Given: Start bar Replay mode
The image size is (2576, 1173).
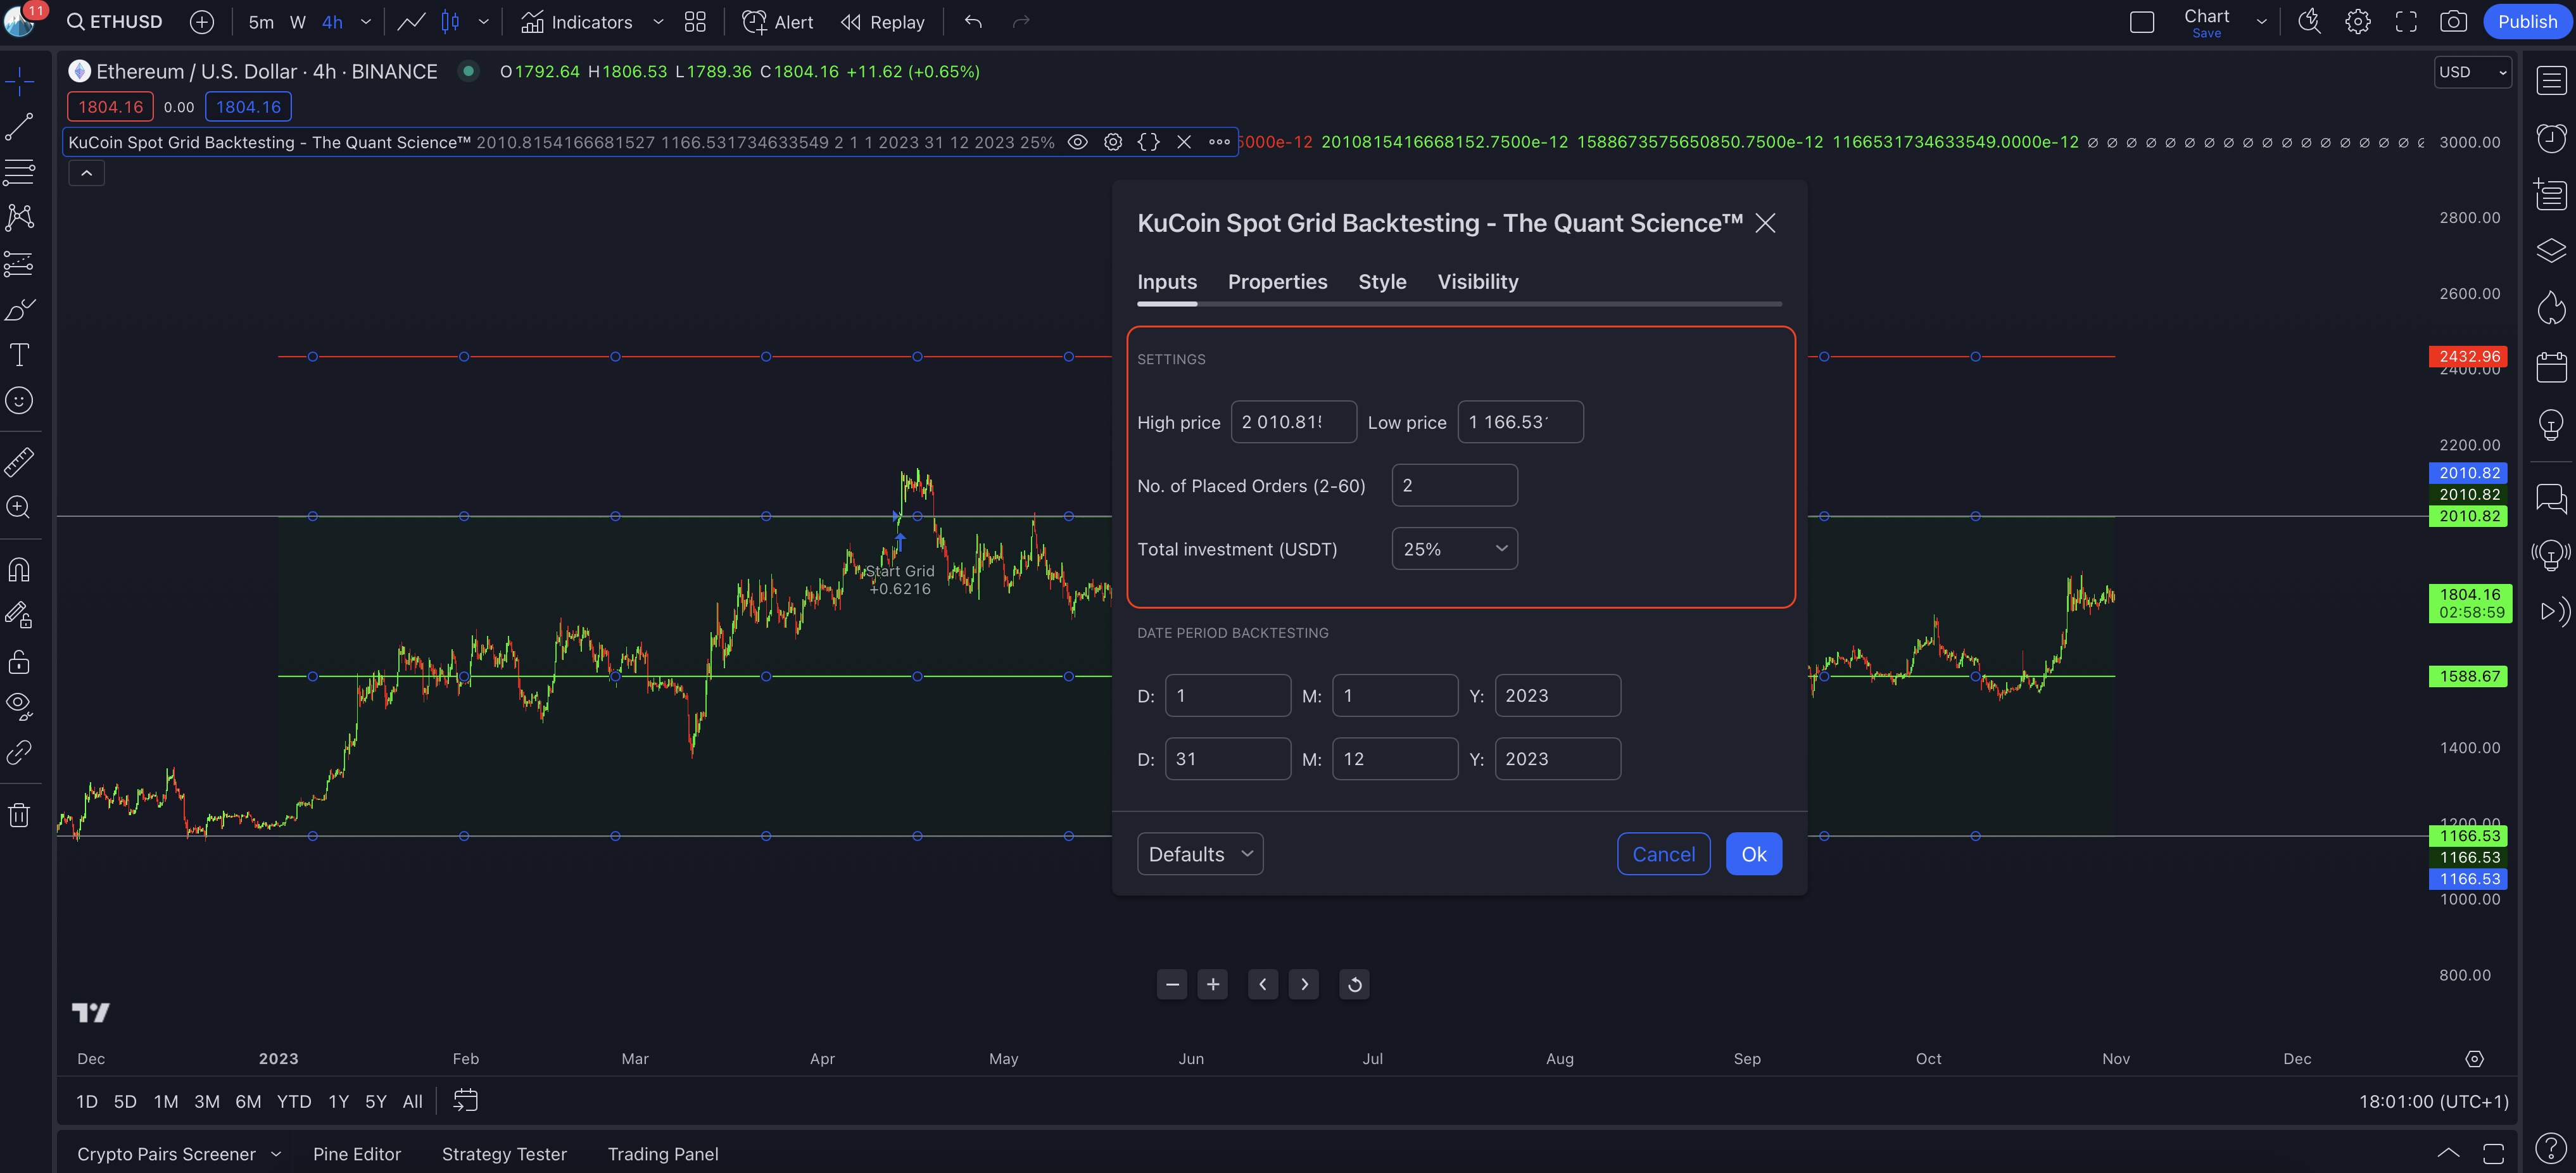Looking at the screenshot, I should pos(882,22).
